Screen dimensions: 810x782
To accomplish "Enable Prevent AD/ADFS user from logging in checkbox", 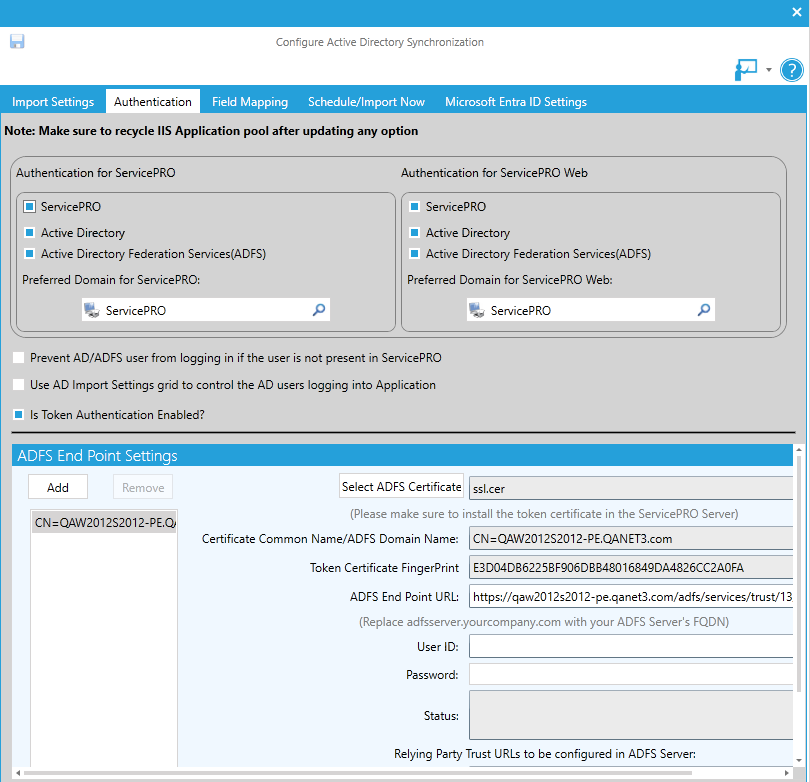I will click(x=19, y=357).
